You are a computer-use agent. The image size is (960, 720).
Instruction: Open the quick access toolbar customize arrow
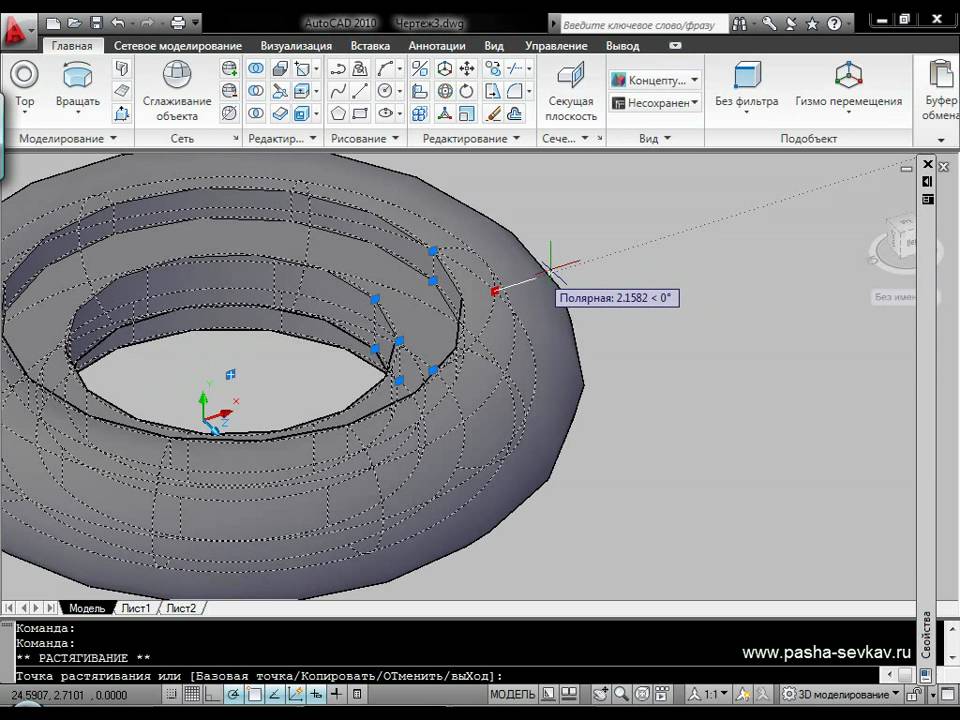point(196,23)
